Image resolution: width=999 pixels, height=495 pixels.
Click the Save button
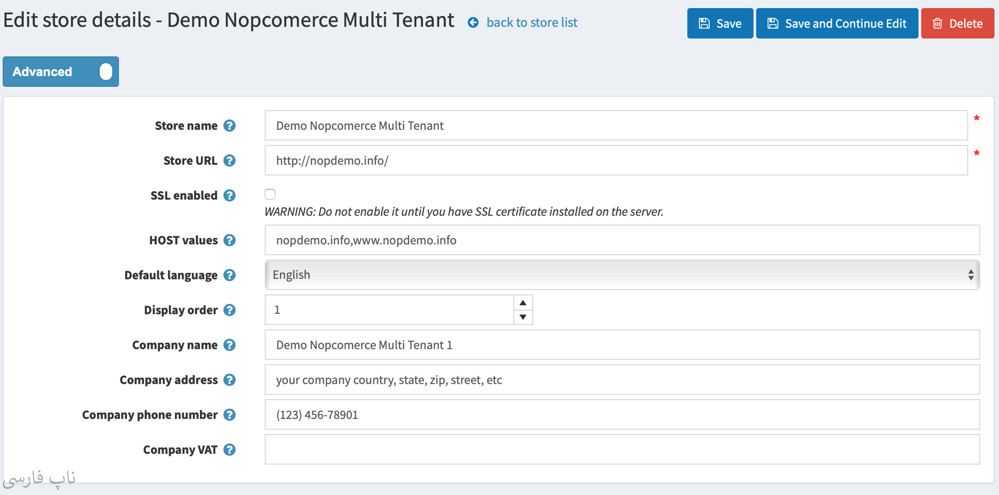[x=719, y=23]
